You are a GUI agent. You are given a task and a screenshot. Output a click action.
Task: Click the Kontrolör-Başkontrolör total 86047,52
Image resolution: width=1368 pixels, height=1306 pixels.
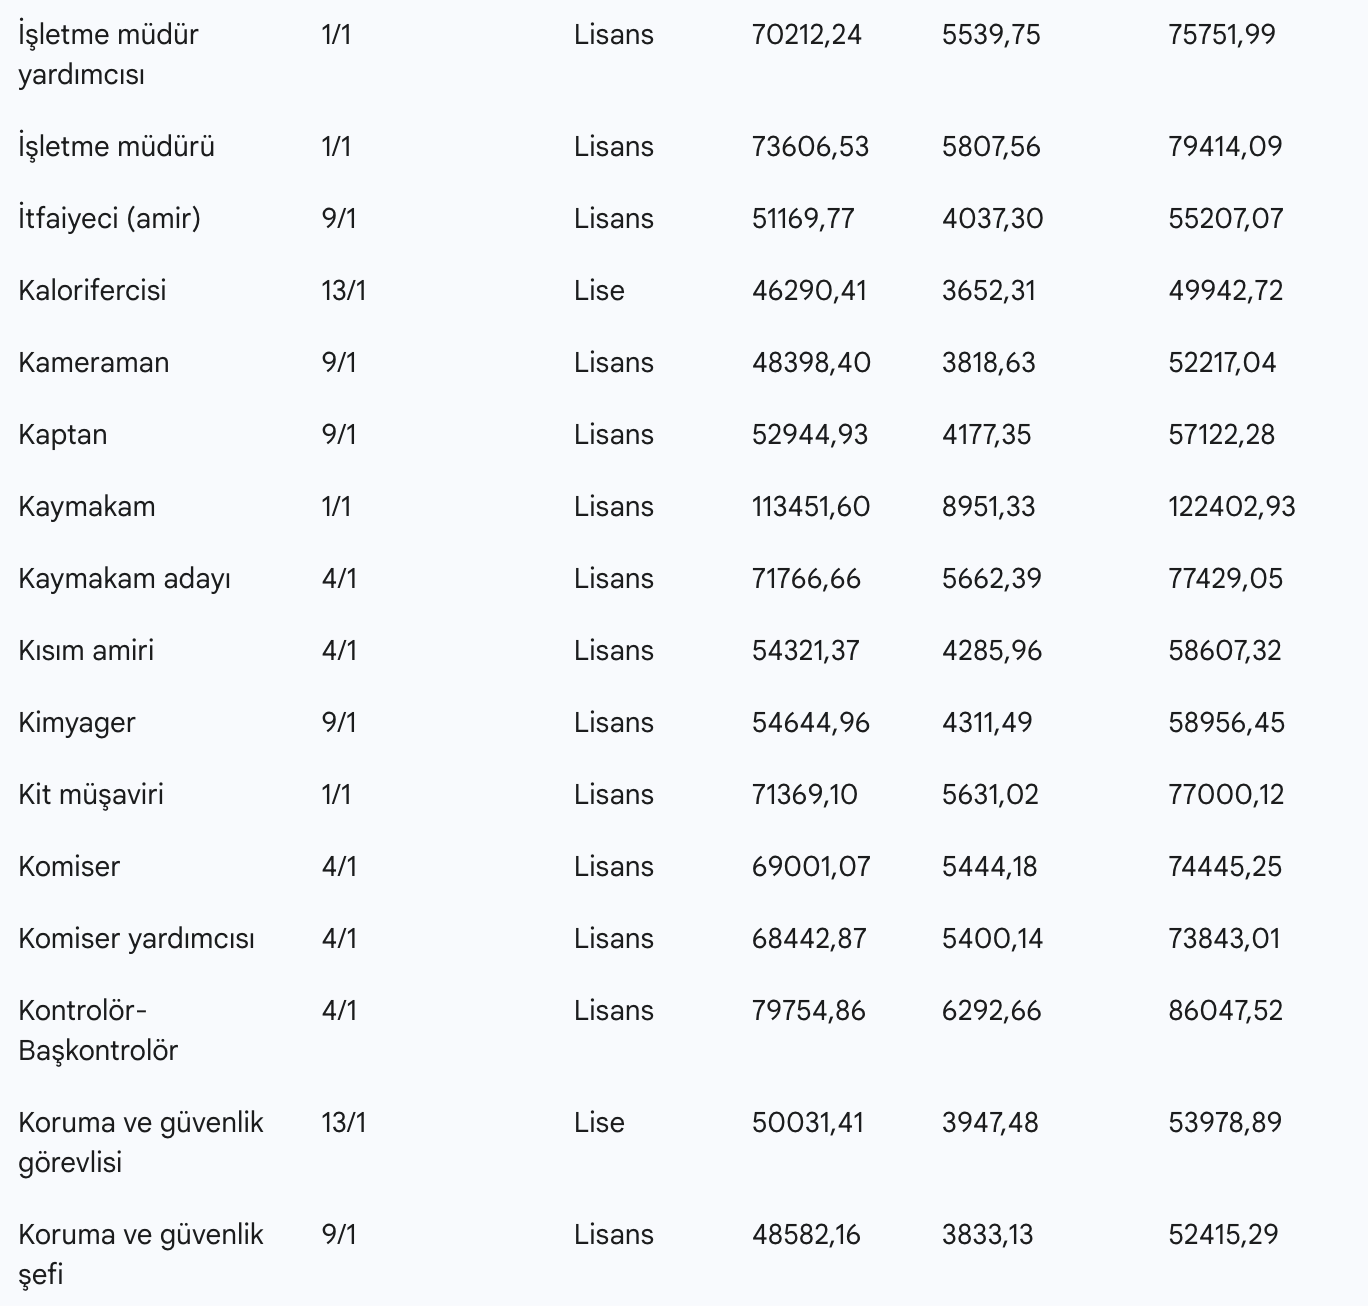pos(1225,1010)
